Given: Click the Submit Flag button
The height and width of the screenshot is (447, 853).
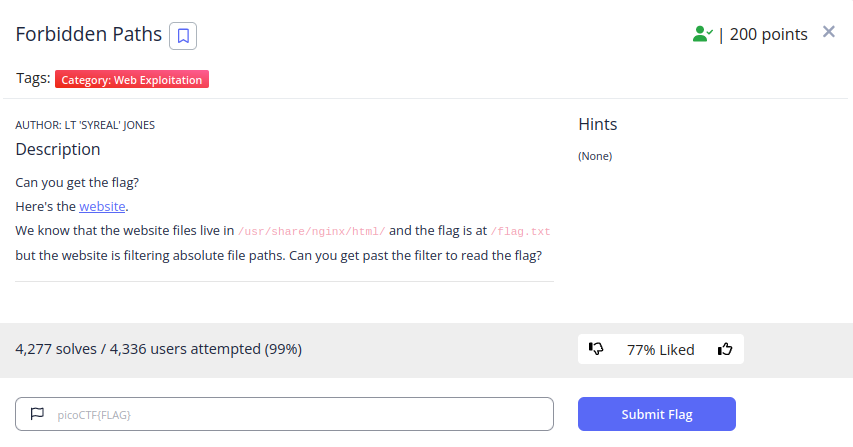Looking at the screenshot, I should (x=657, y=414).
